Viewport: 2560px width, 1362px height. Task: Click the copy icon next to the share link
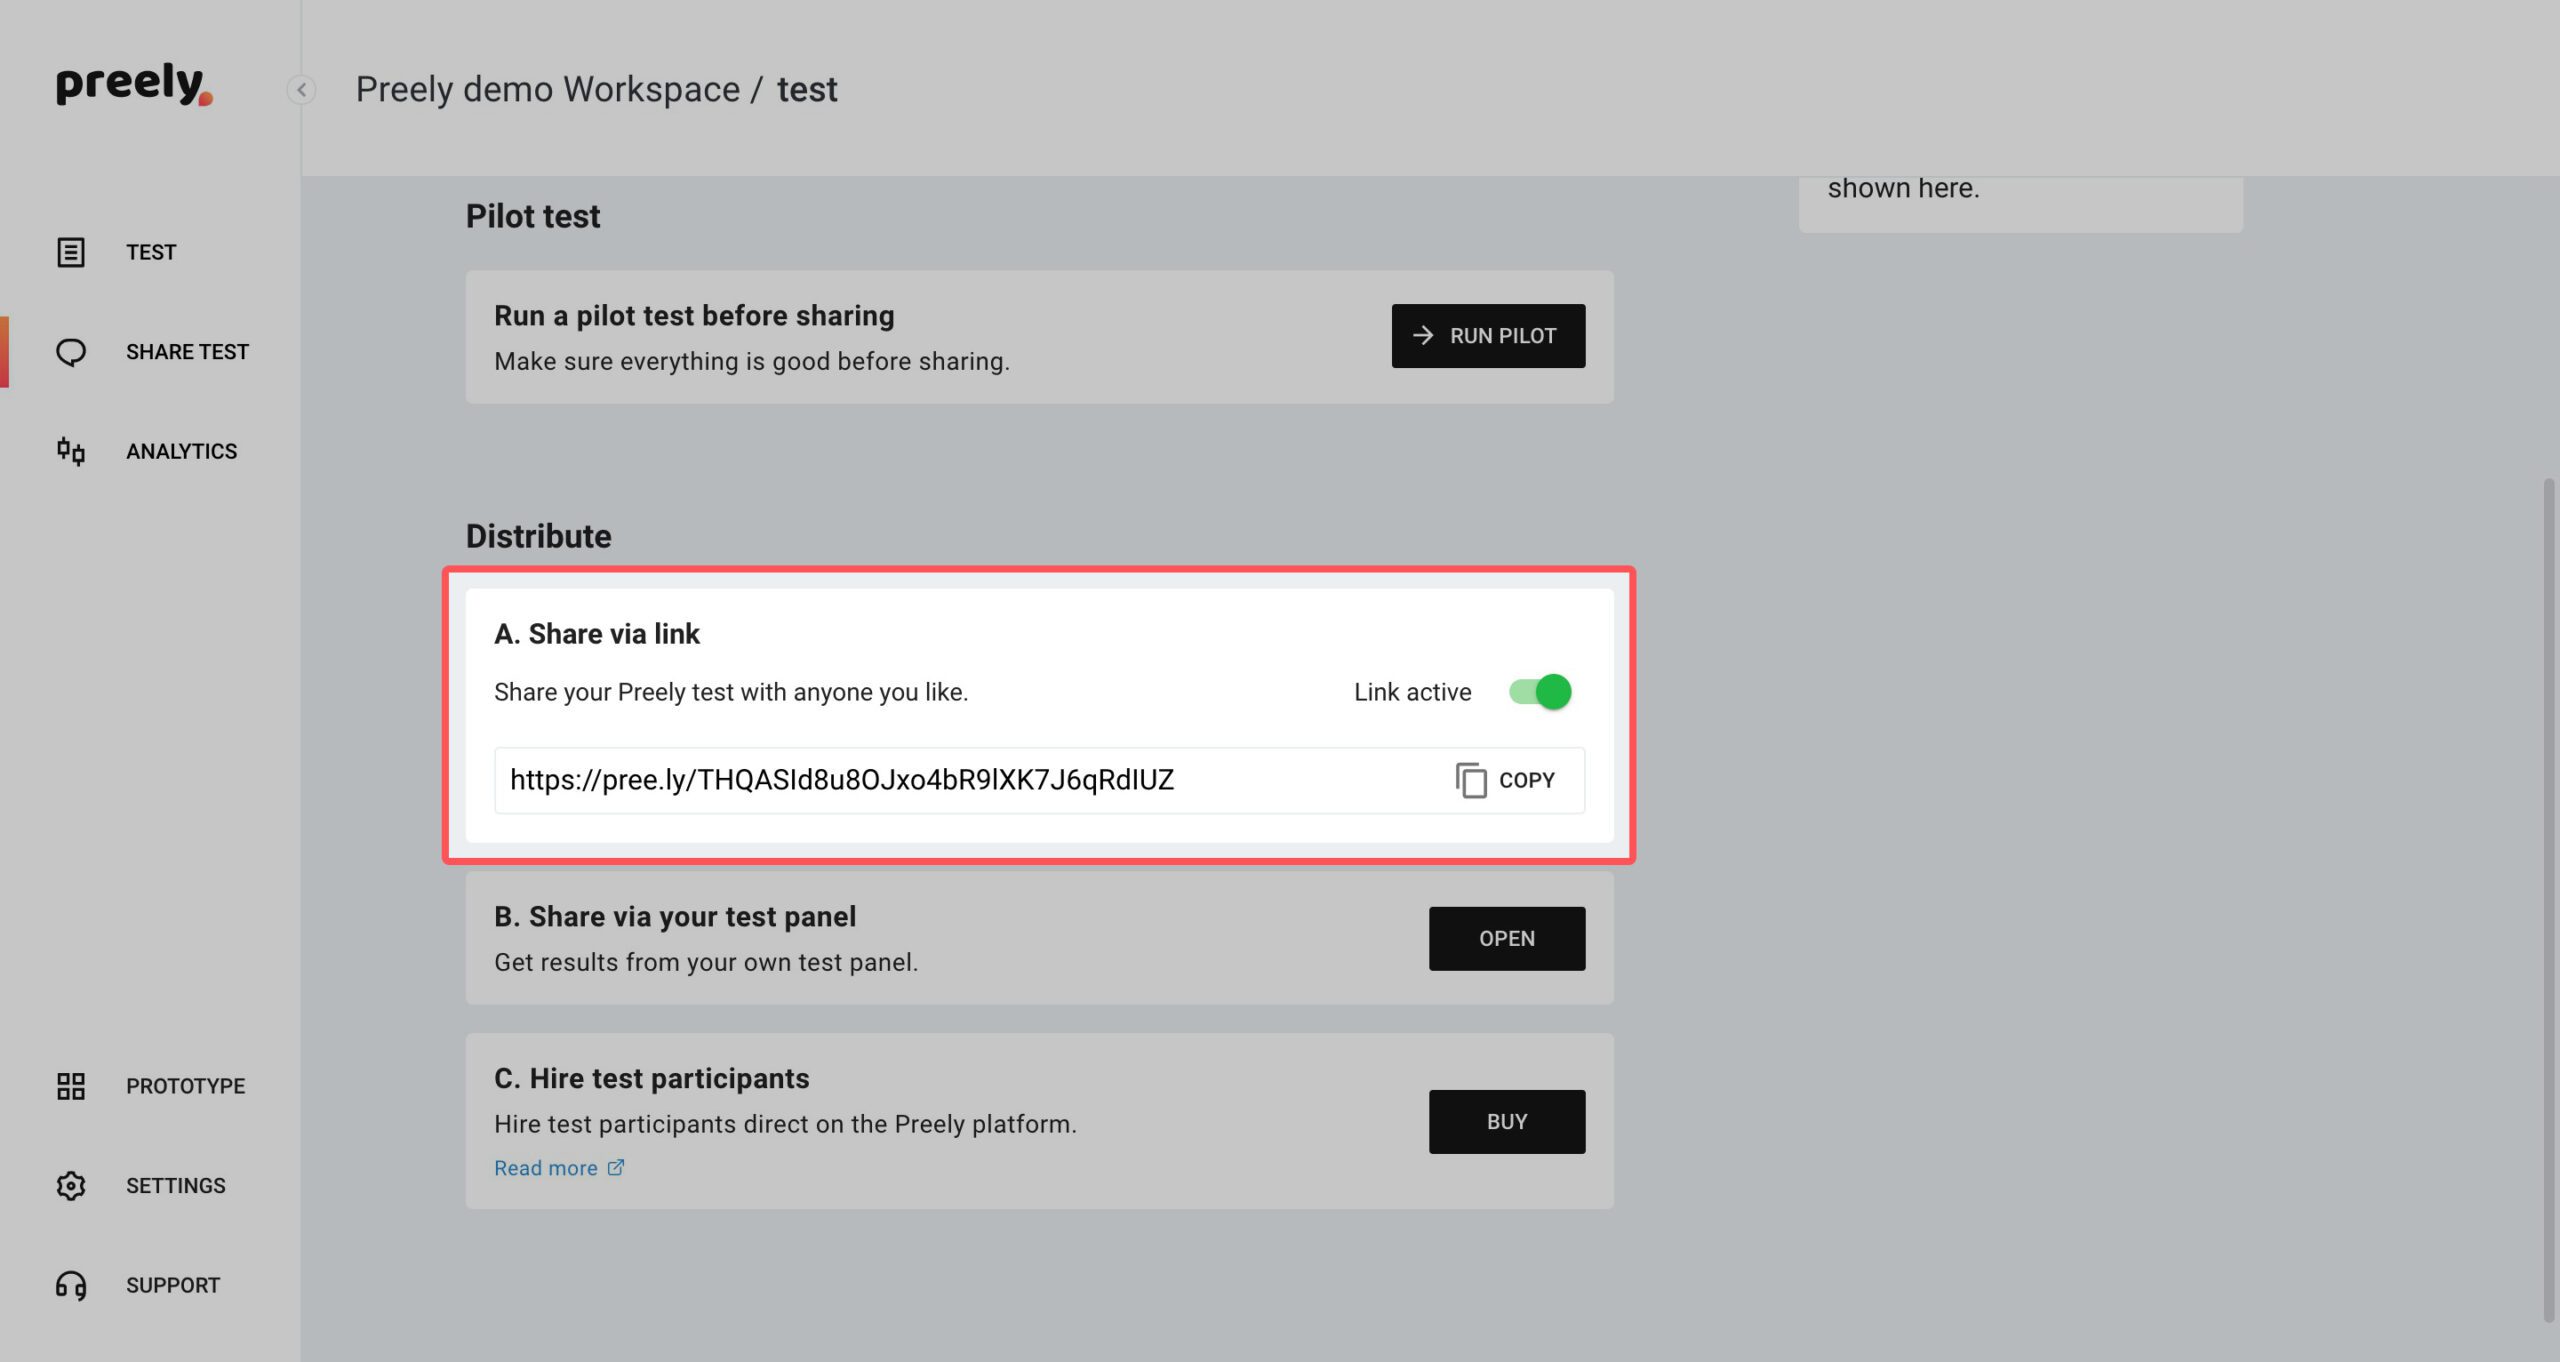[1471, 780]
